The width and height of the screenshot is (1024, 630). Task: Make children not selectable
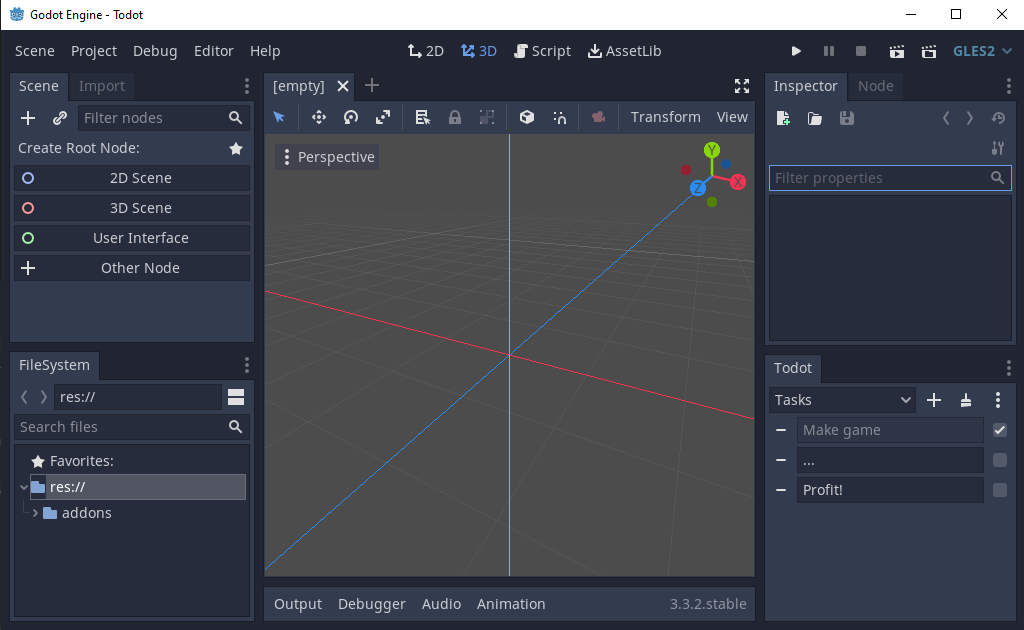click(487, 118)
